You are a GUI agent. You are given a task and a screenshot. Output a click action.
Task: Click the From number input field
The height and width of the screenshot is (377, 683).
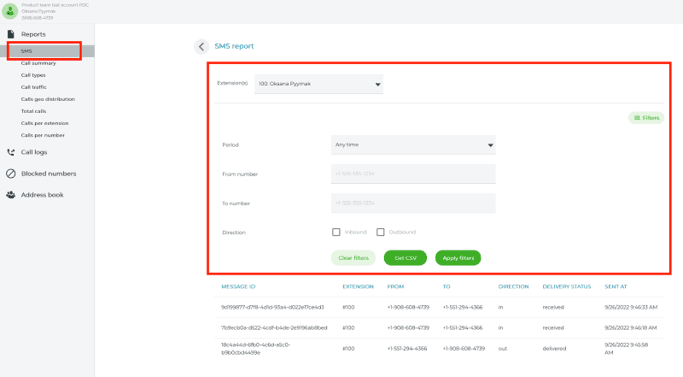point(413,174)
